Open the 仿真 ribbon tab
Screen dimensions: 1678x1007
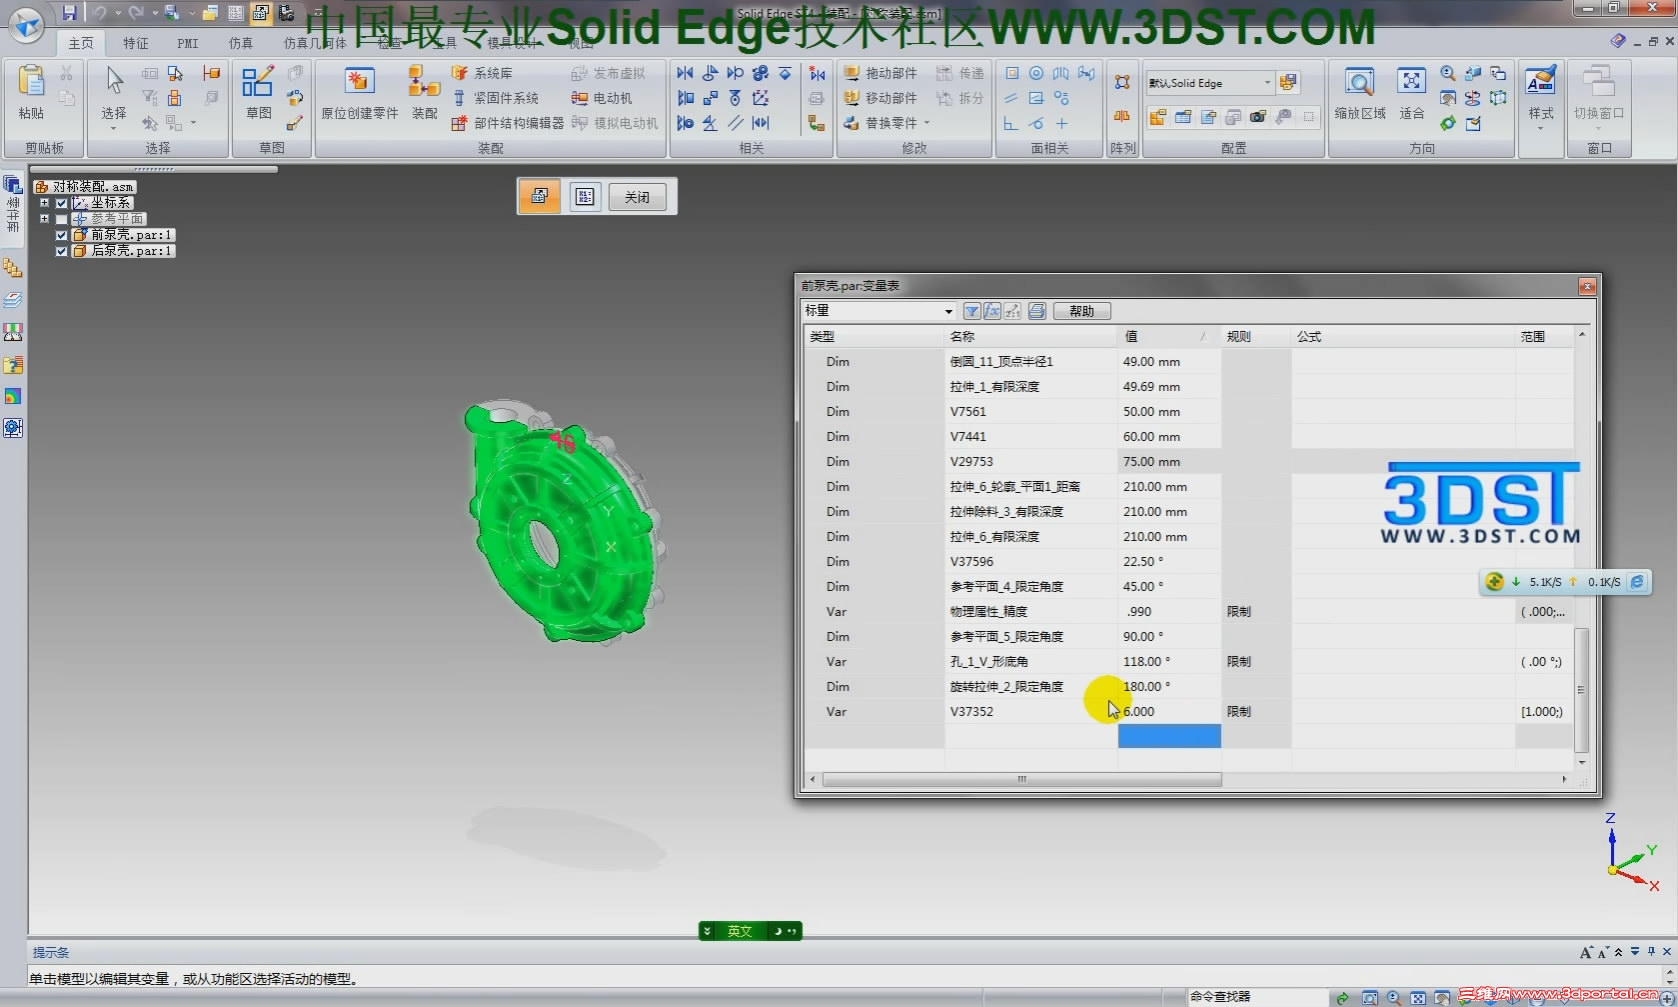[240, 43]
